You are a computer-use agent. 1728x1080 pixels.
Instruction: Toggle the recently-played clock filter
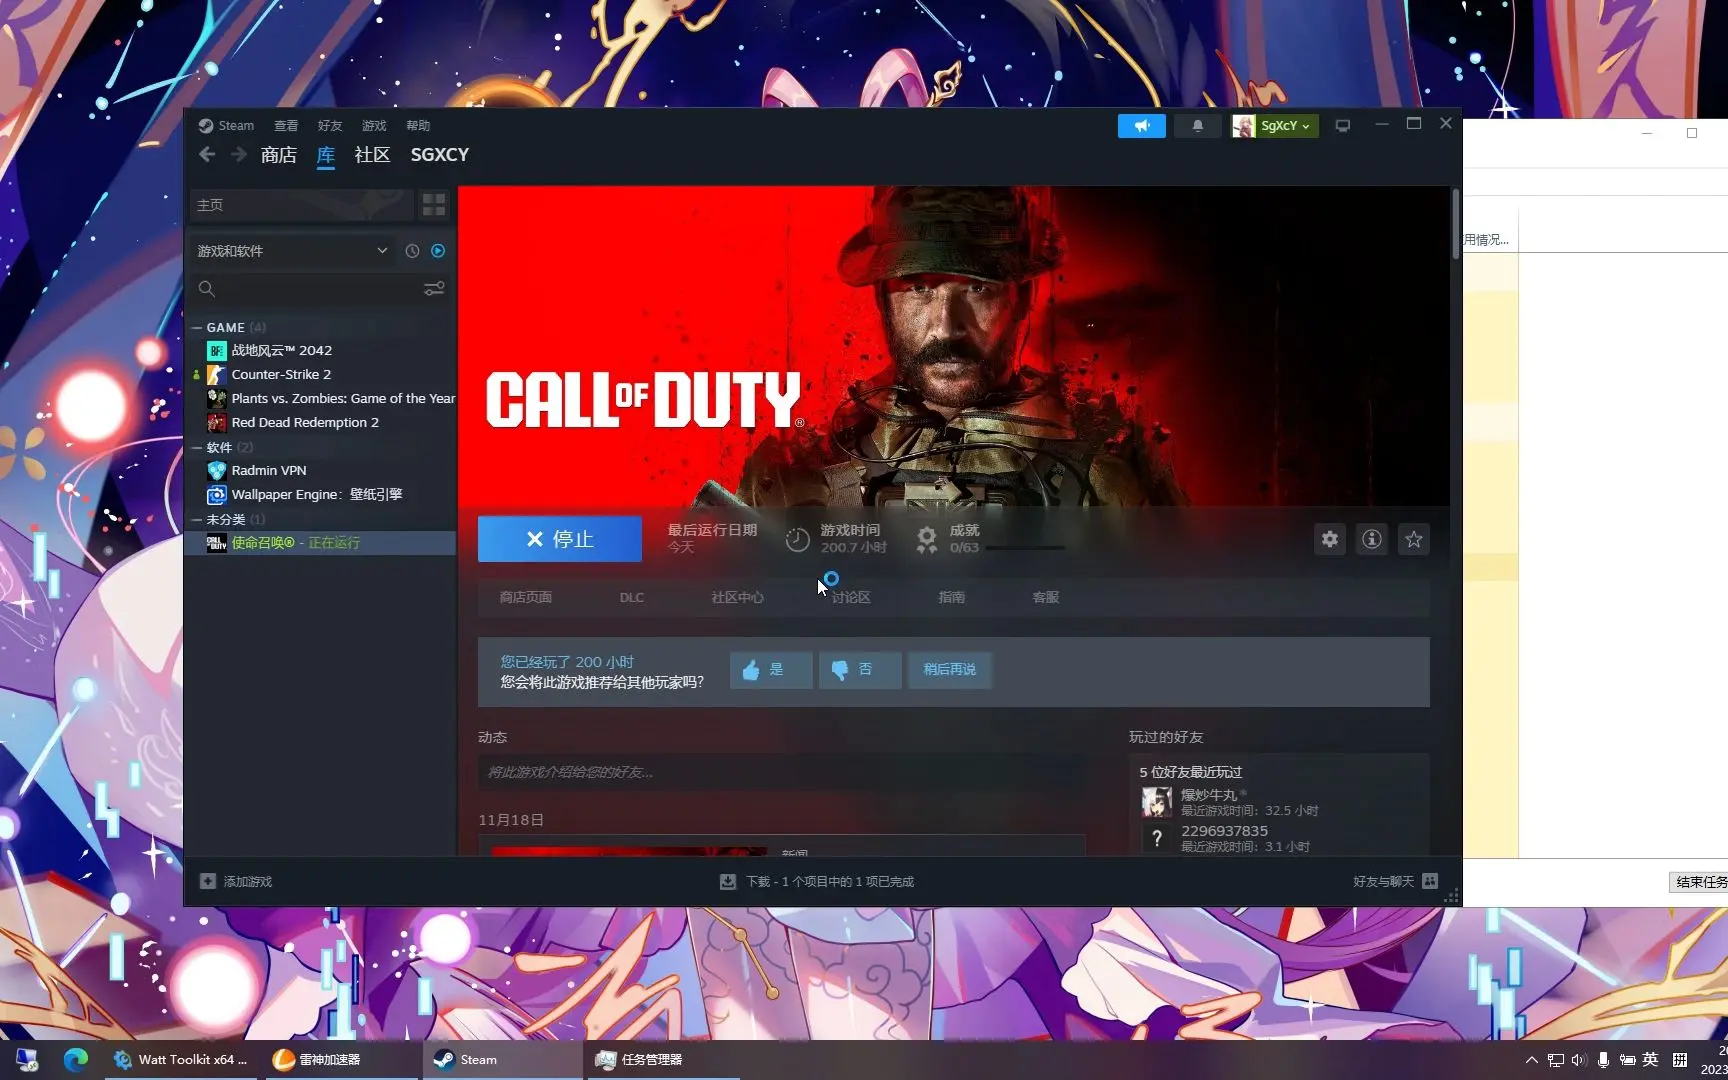point(412,251)
